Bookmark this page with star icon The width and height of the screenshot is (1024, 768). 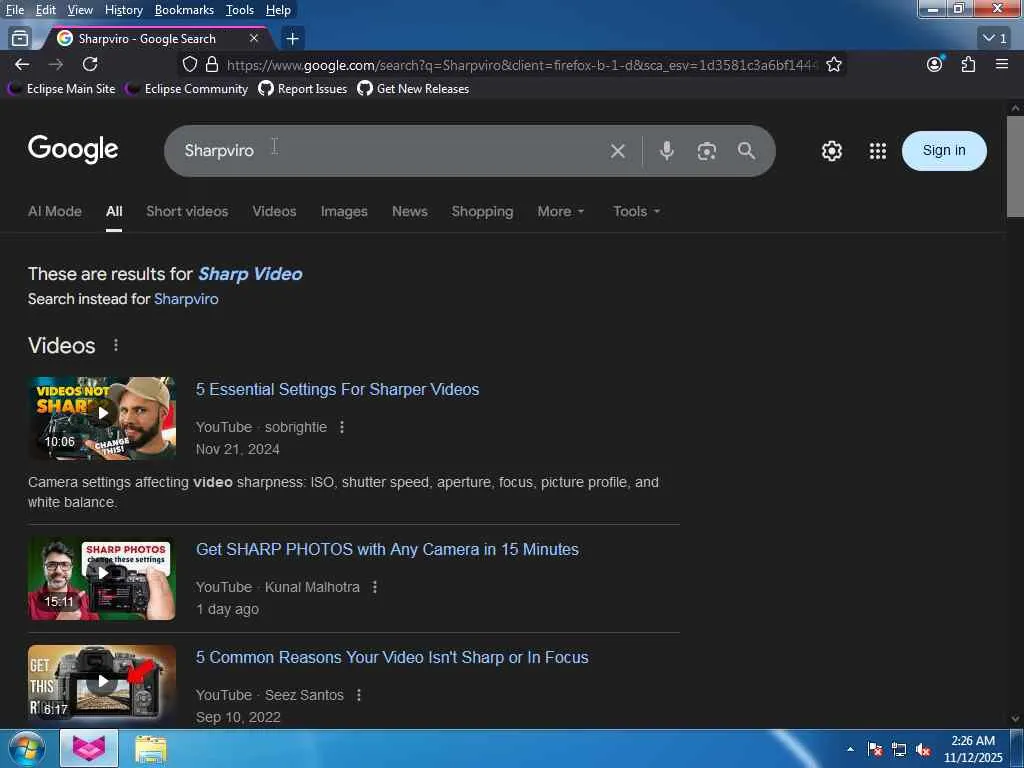pos(833,64)
